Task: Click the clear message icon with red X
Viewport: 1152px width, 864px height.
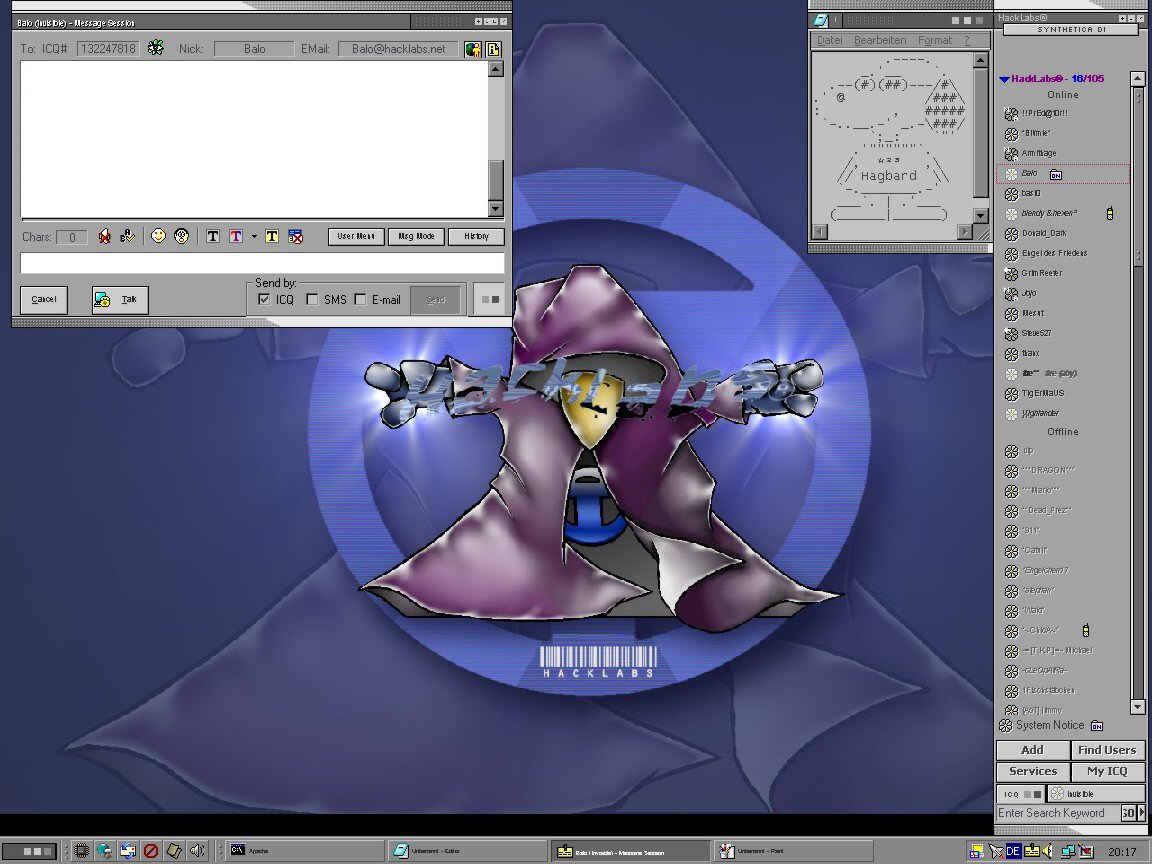Action: coord(295,236)
